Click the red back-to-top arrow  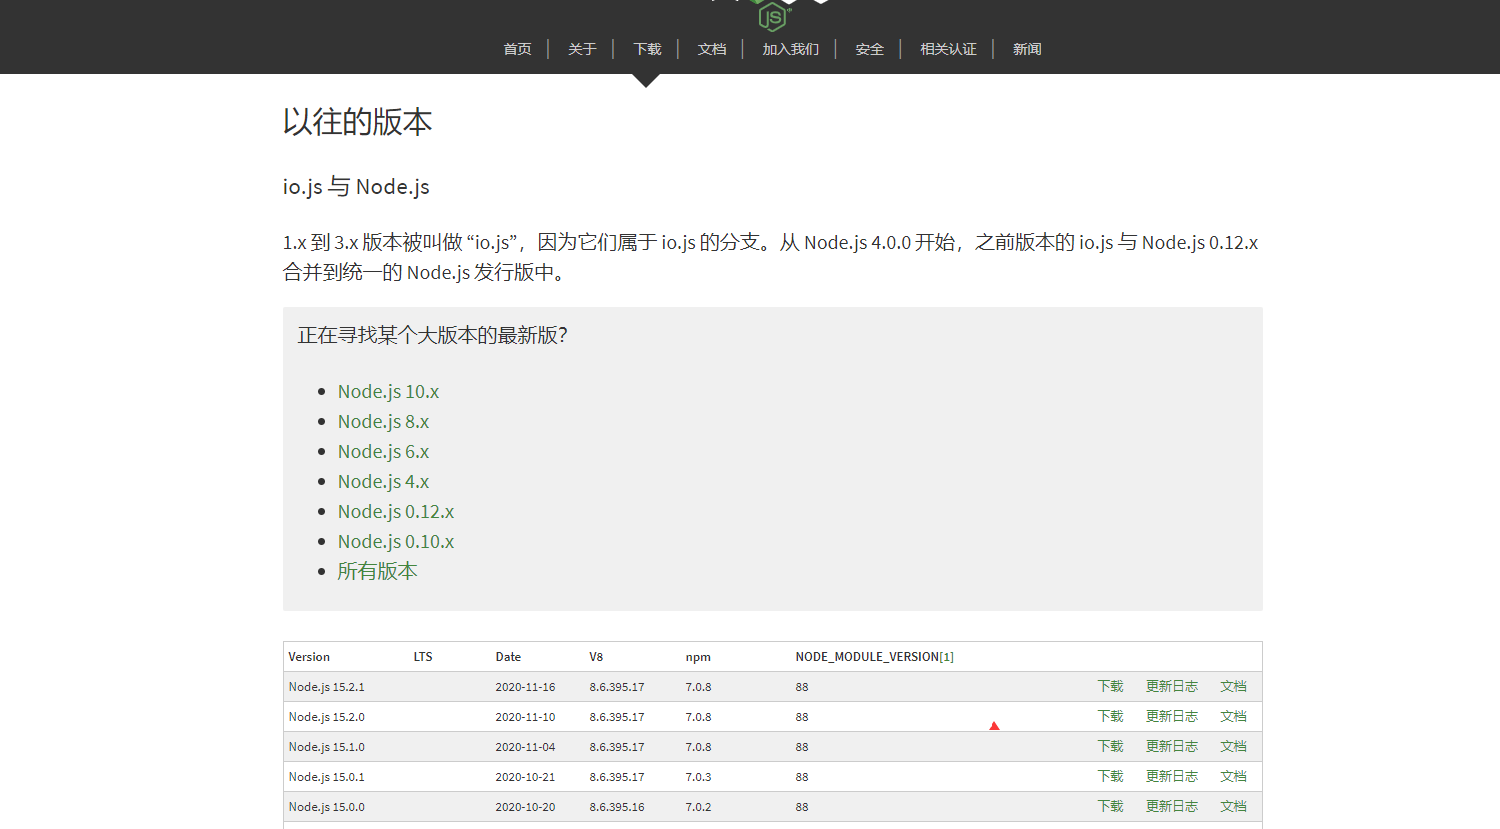pos(994,724)
